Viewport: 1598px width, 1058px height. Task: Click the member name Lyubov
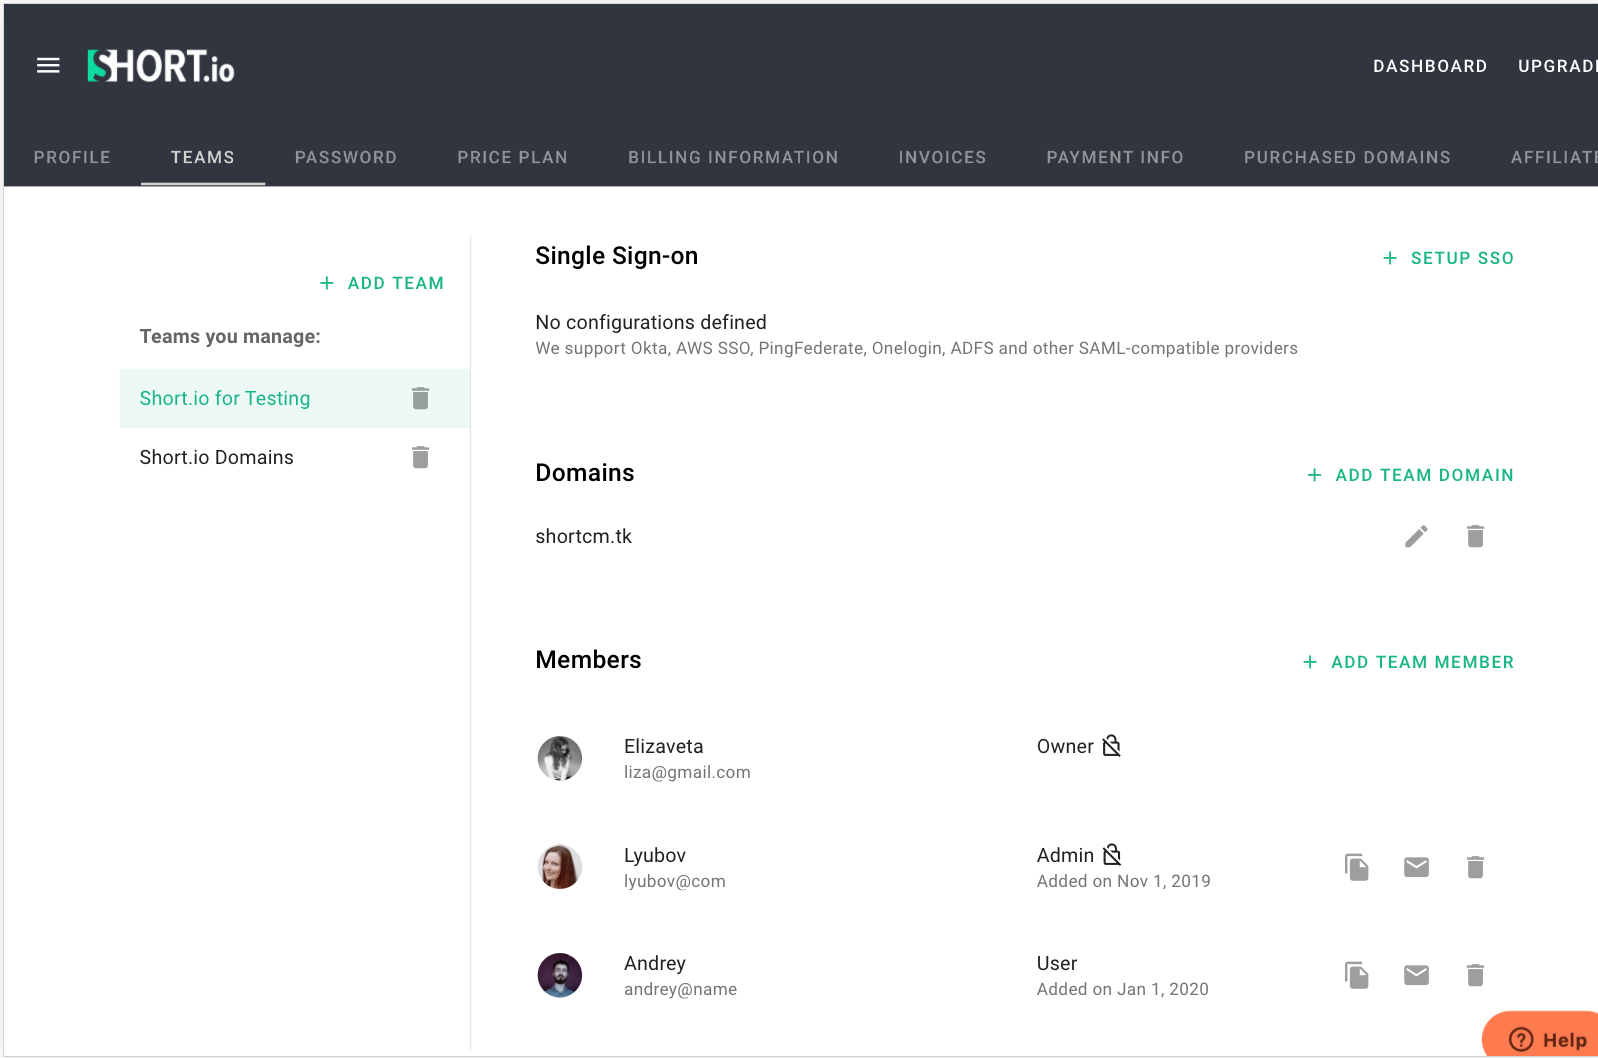point(655,855)
